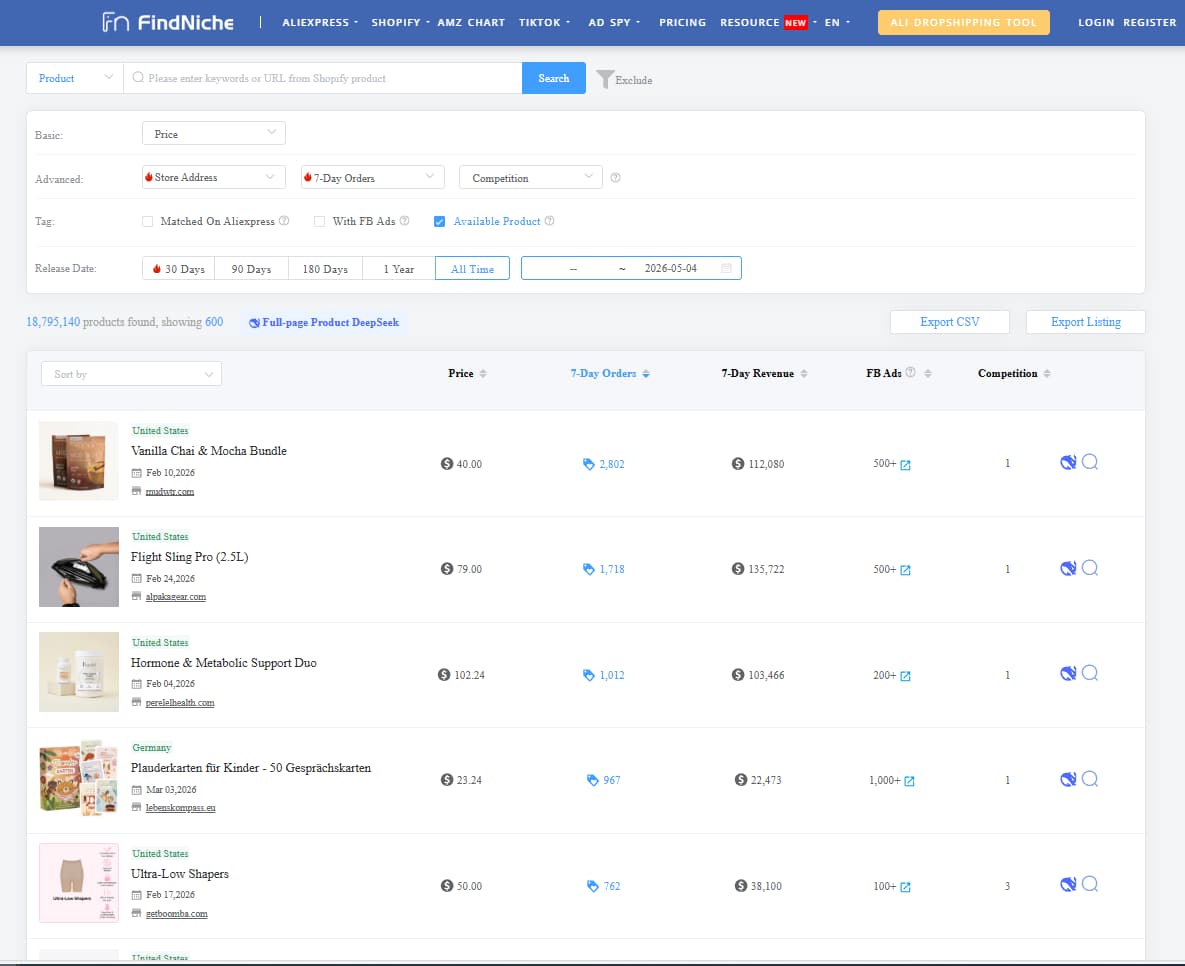Sort by 7-Day Revenue arrows
Image resolution: width=1185 pixels, height=966 pixels.
[x=803, y=373]
